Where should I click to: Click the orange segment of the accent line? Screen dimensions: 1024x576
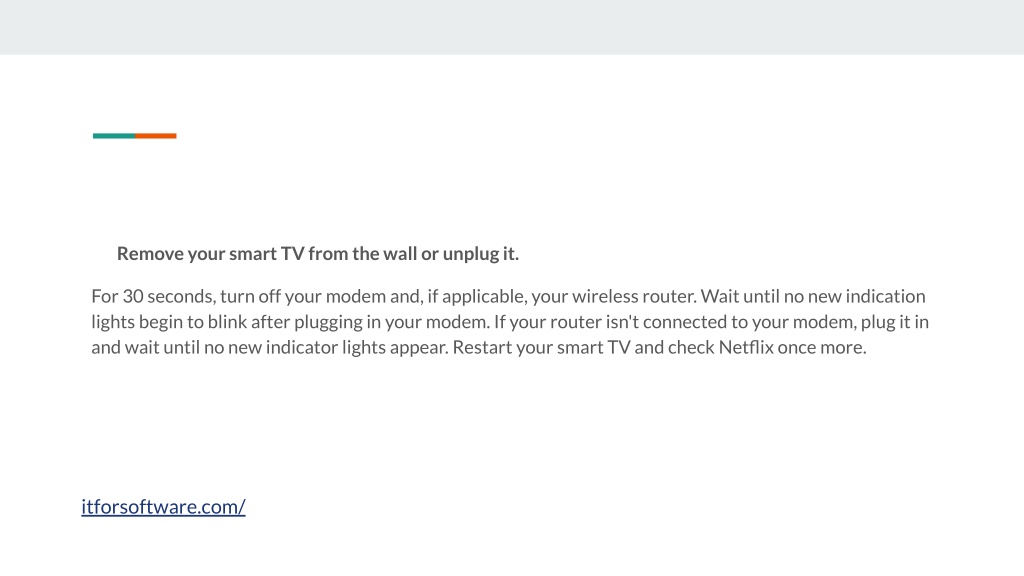pos(155,136)
